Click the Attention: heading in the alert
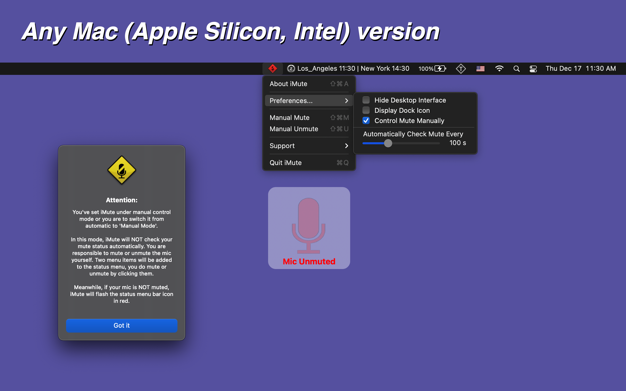 (x=122, y=200)
